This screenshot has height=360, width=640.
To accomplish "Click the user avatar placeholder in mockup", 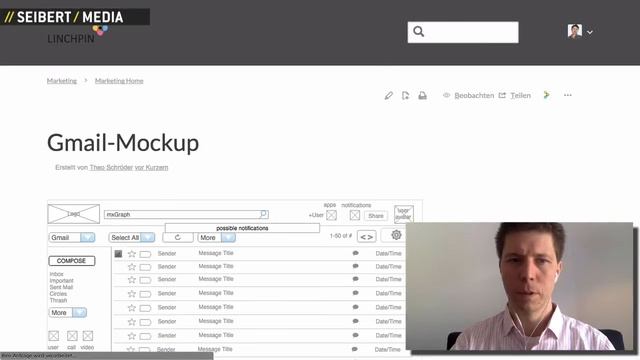I will coord(404,214).
